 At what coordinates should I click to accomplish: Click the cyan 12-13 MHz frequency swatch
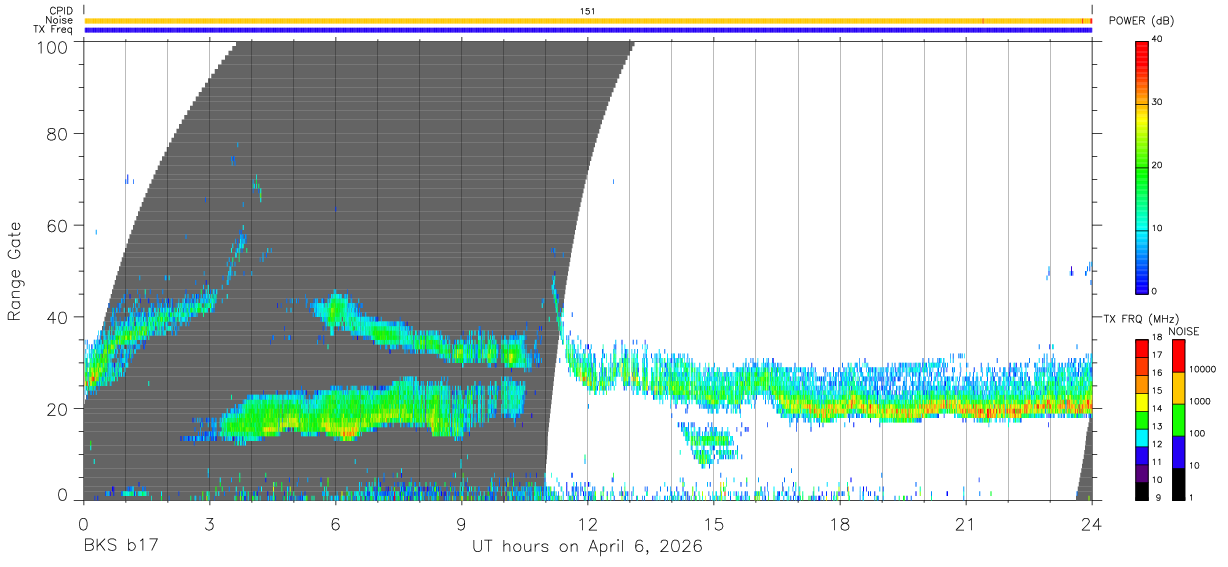[1141, 437]
